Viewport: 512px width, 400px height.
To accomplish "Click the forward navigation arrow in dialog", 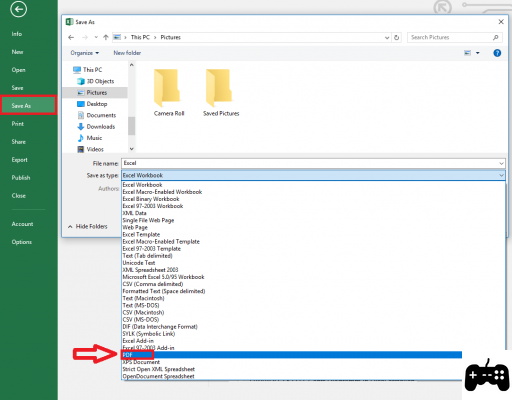I will point(85,37).
